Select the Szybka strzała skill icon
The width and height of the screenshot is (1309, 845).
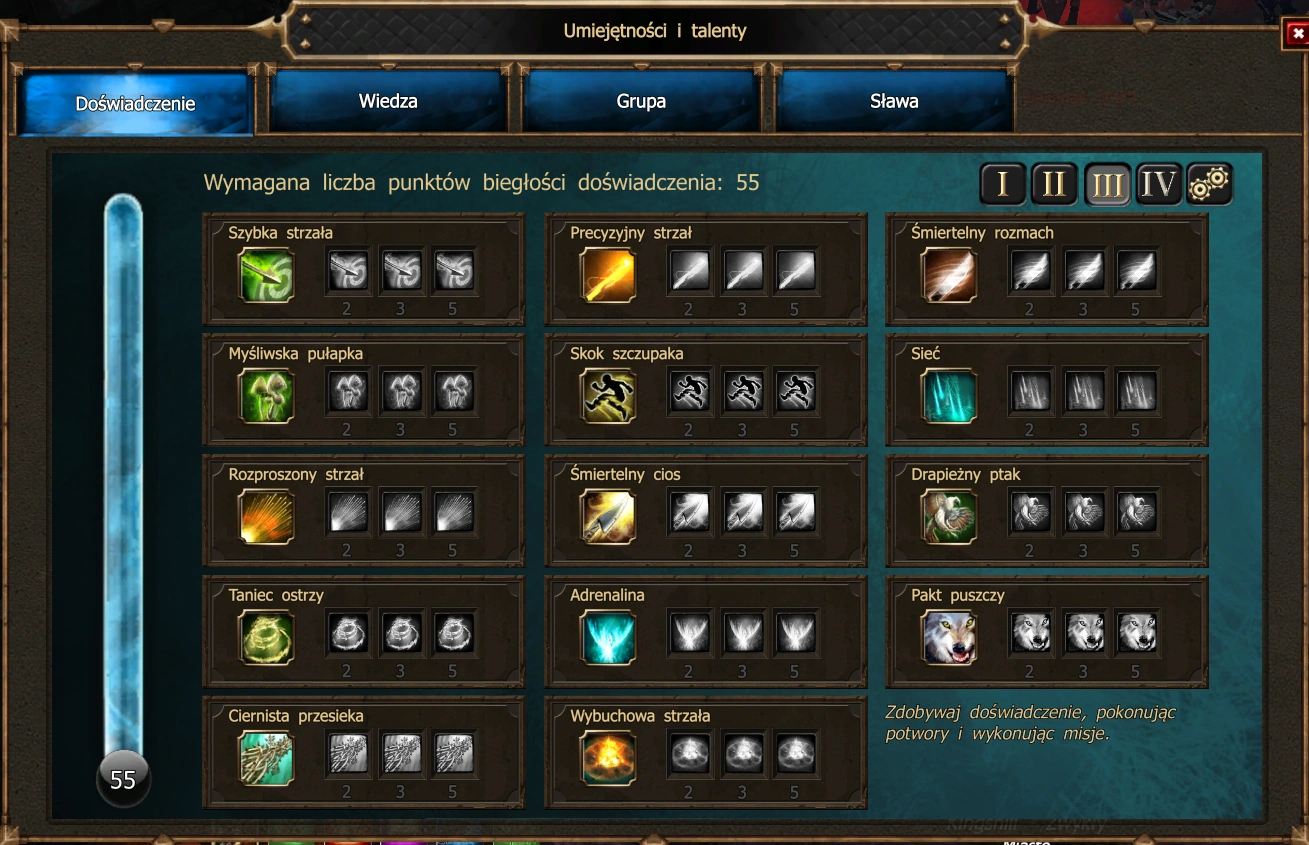point(266,275)
